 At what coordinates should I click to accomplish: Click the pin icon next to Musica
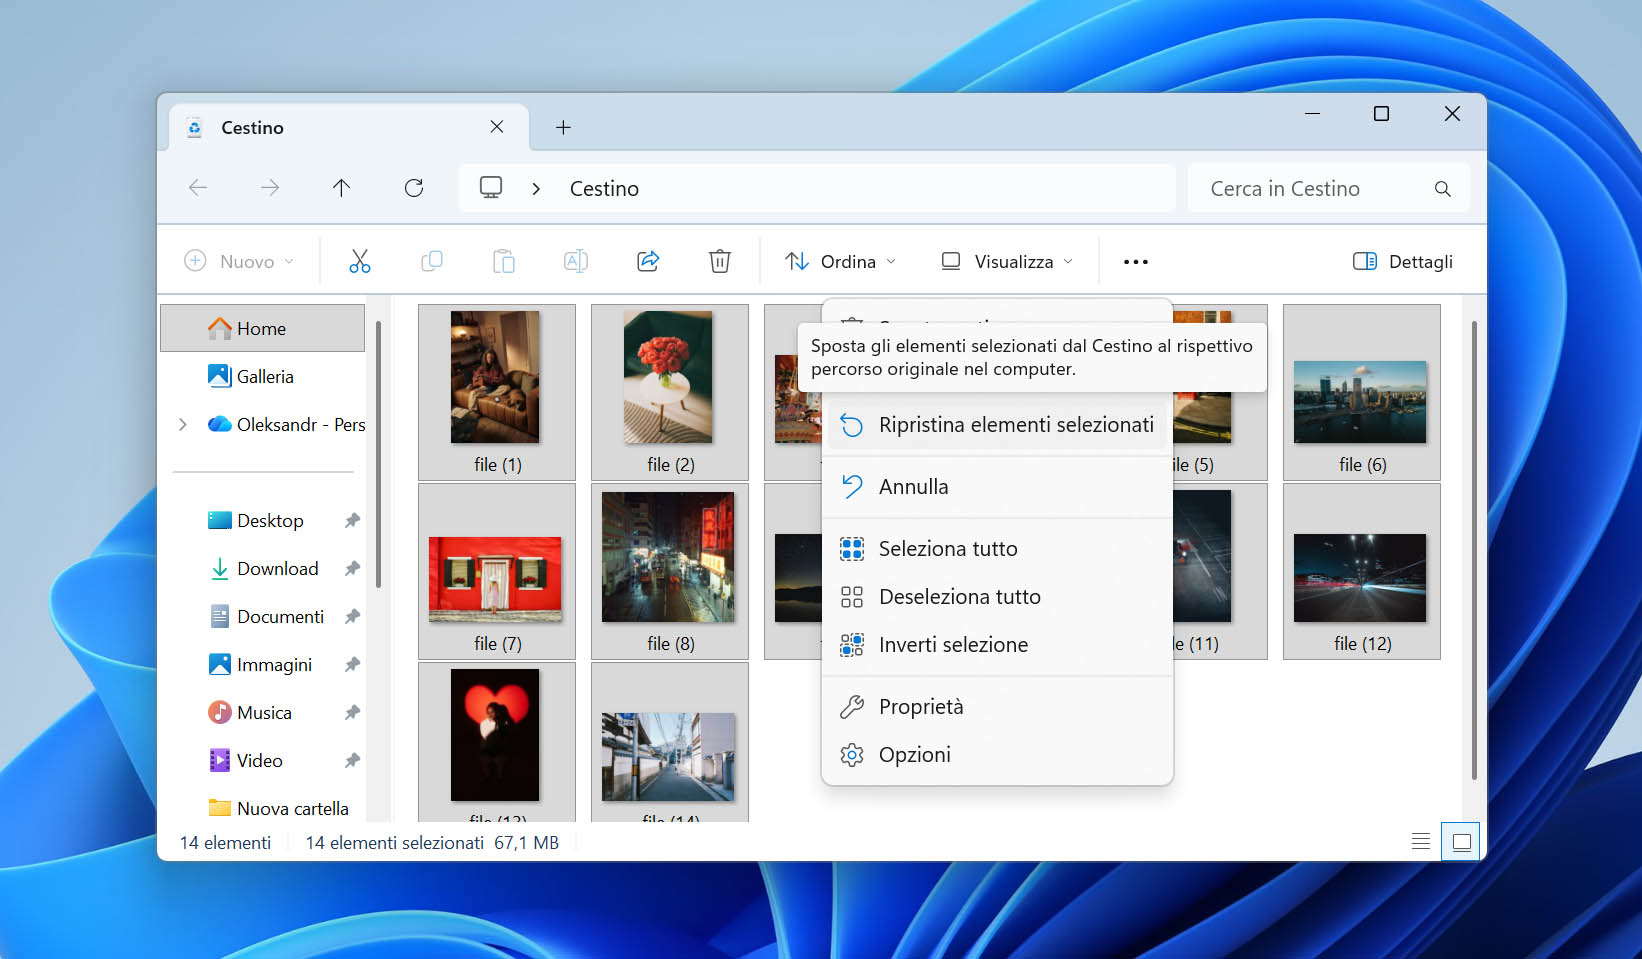pos(352,712)
